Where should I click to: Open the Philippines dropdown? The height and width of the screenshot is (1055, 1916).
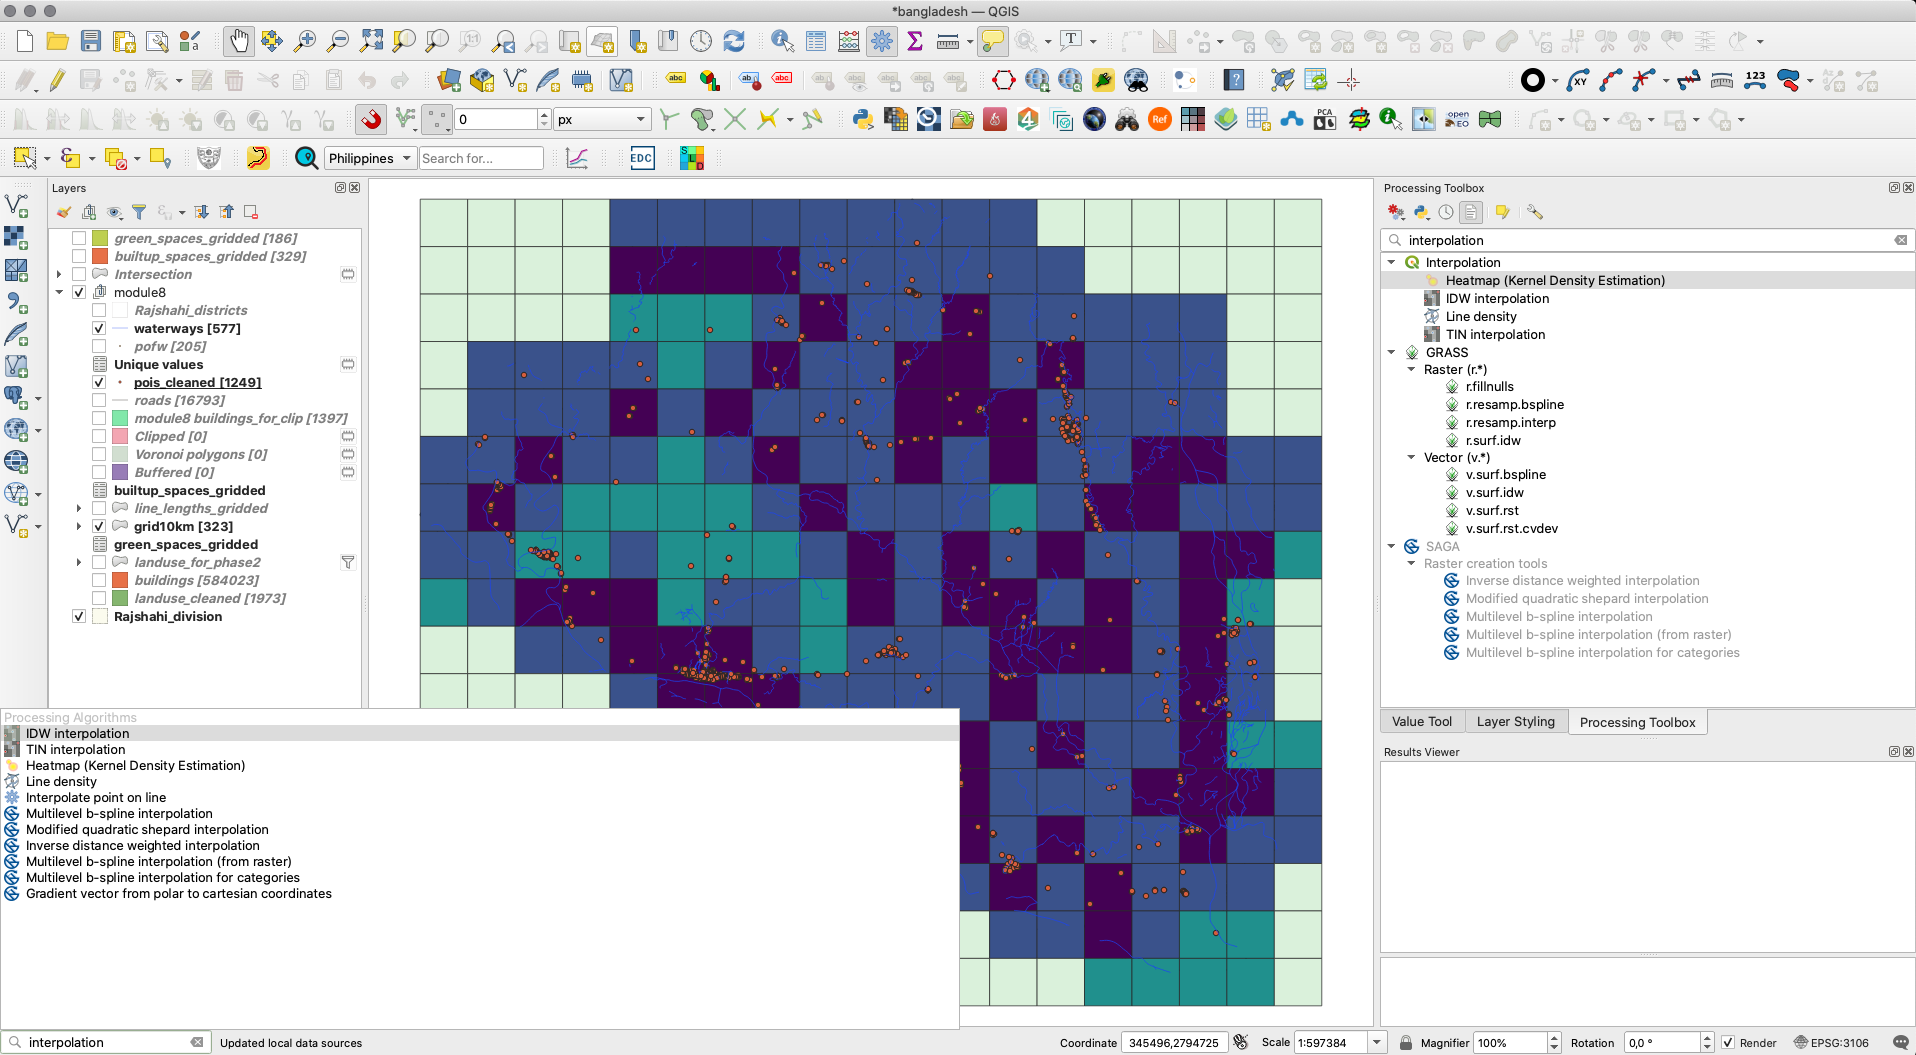(x=369, y=158)
